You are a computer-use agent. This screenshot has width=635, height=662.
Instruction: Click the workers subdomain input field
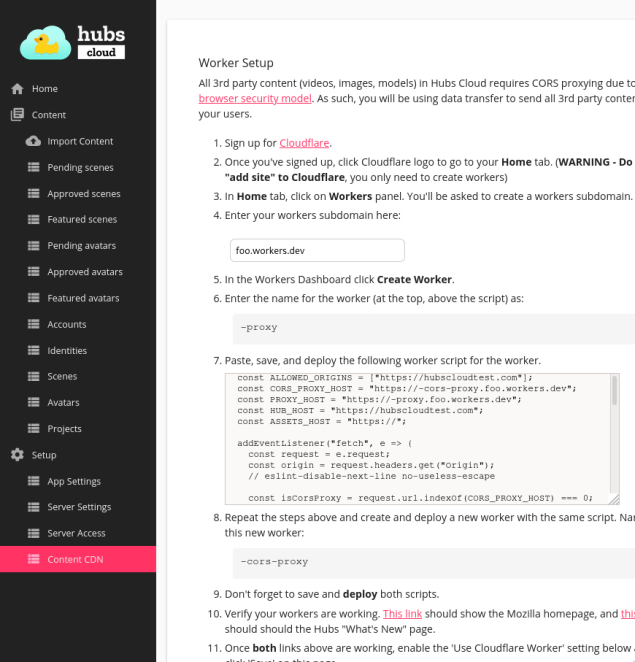(x=317, y=250)
